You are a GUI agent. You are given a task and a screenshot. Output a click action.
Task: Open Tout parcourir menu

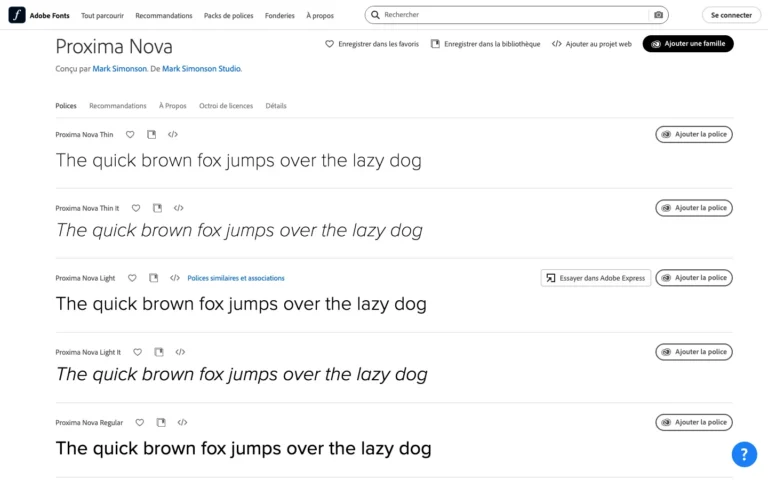click(102, 16)
